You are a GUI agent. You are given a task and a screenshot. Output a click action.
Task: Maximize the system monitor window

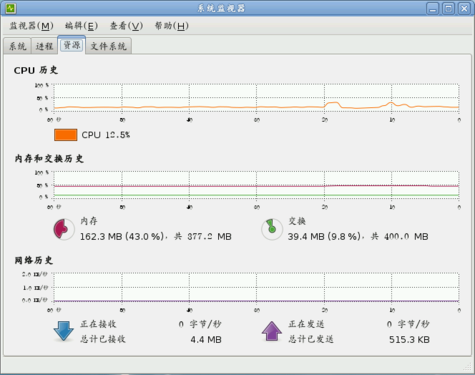point(448,8)
